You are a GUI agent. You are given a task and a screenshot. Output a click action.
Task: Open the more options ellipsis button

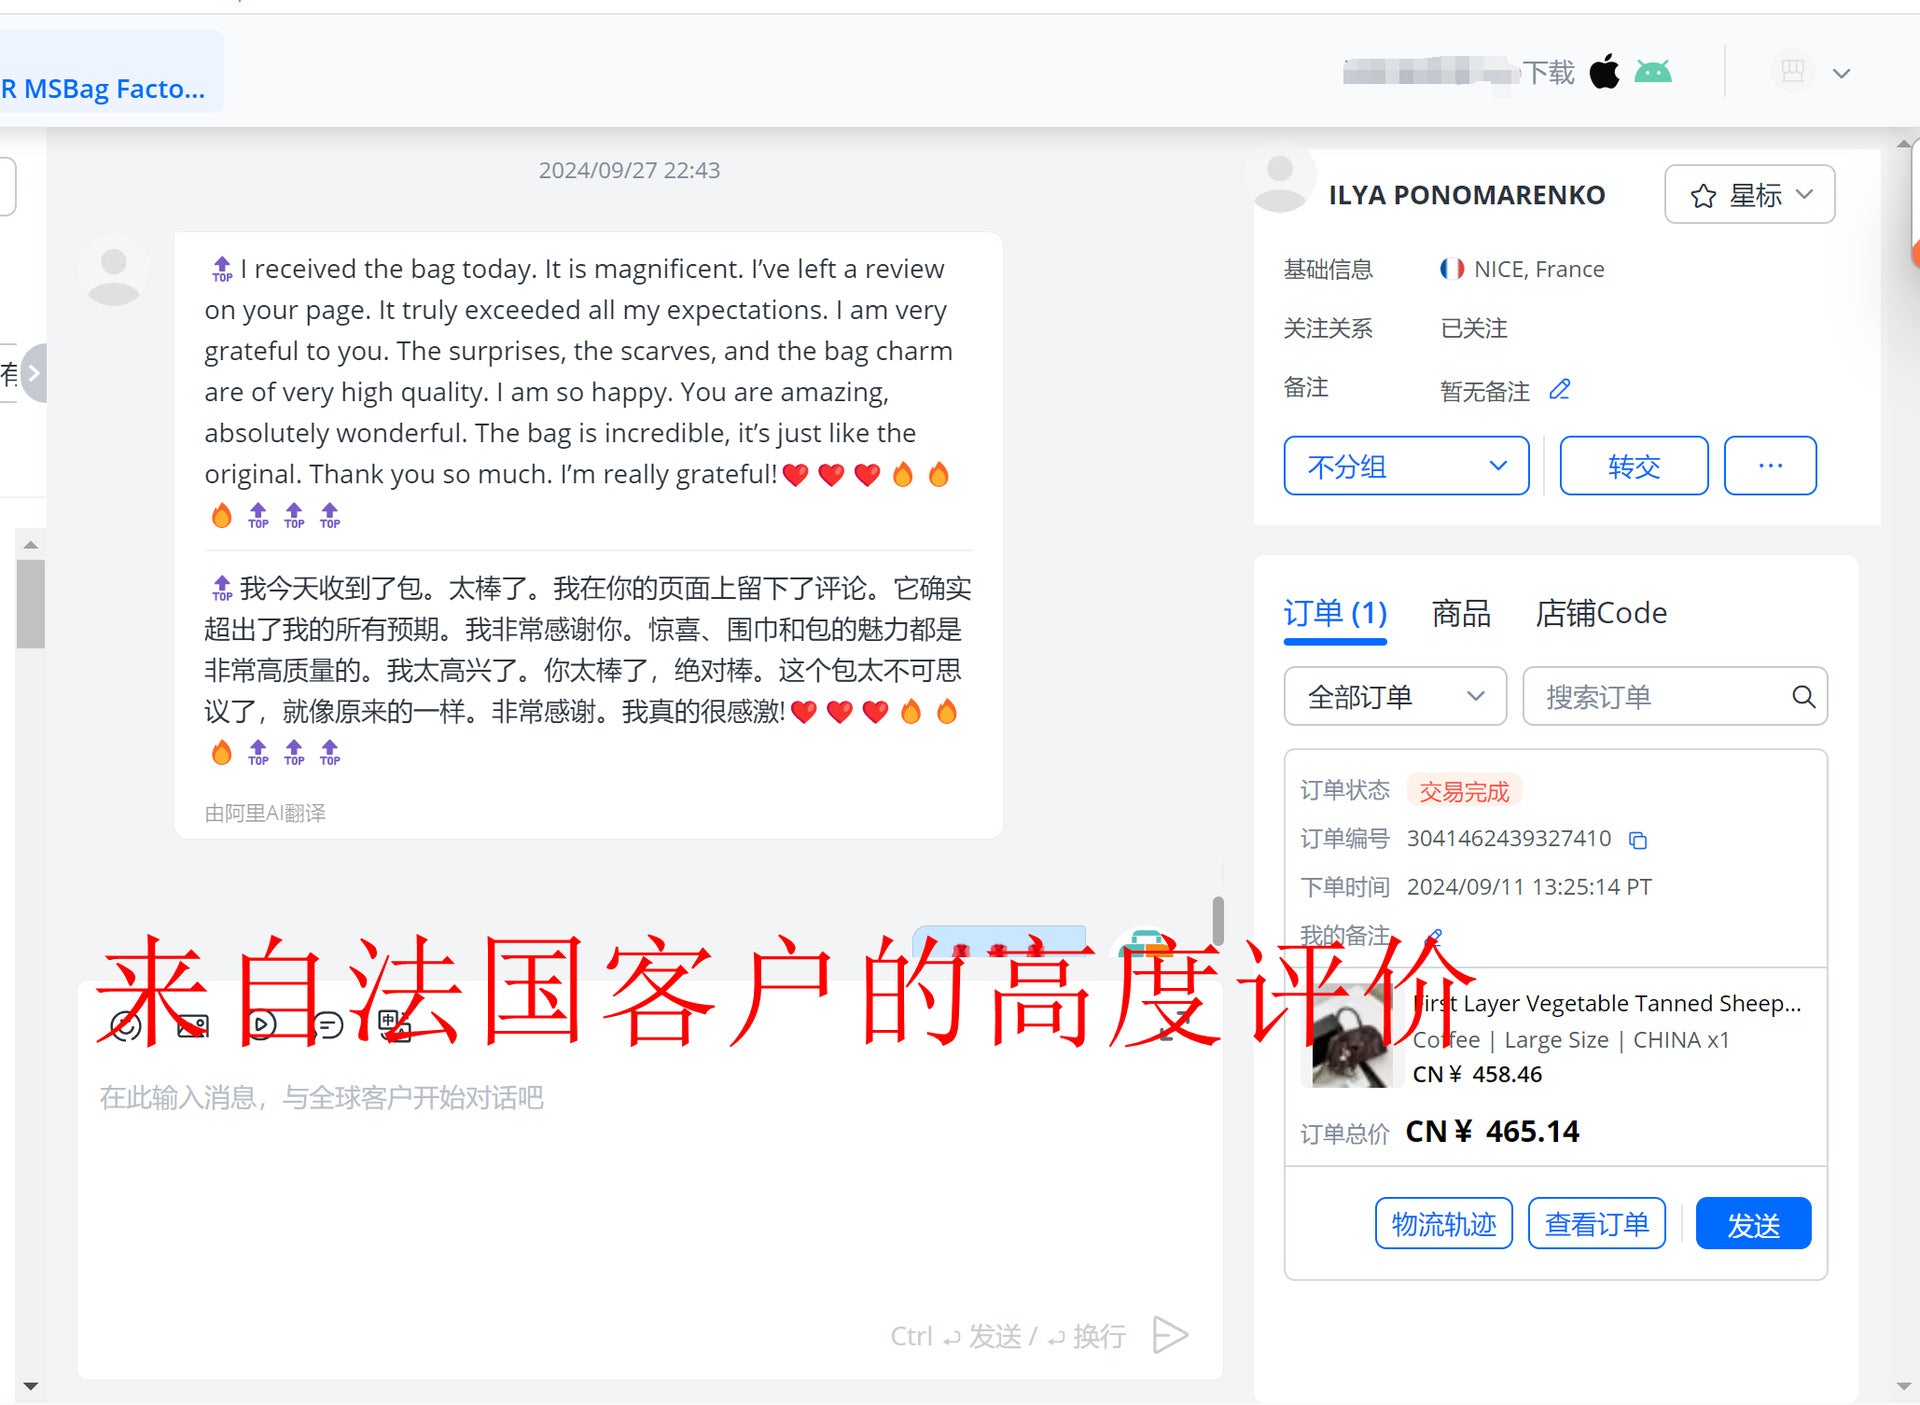pyautogui.click(x=1770, y=465)
